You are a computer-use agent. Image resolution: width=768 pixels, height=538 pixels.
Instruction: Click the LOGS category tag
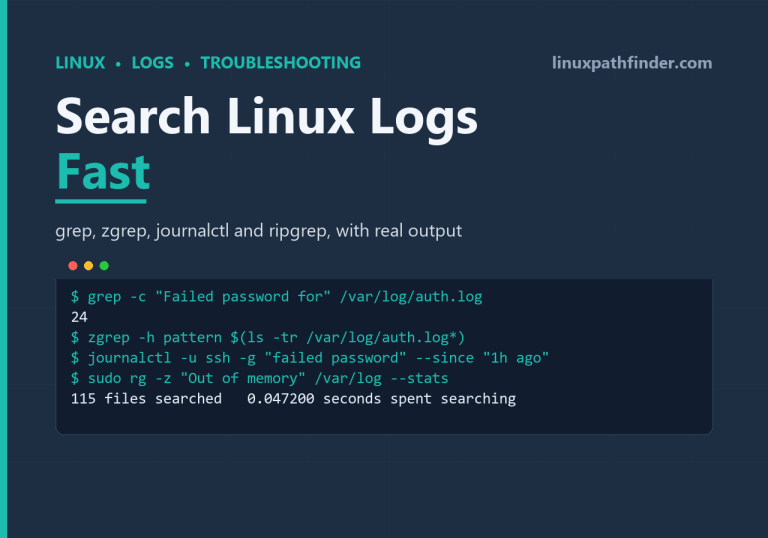coord(152,63)
